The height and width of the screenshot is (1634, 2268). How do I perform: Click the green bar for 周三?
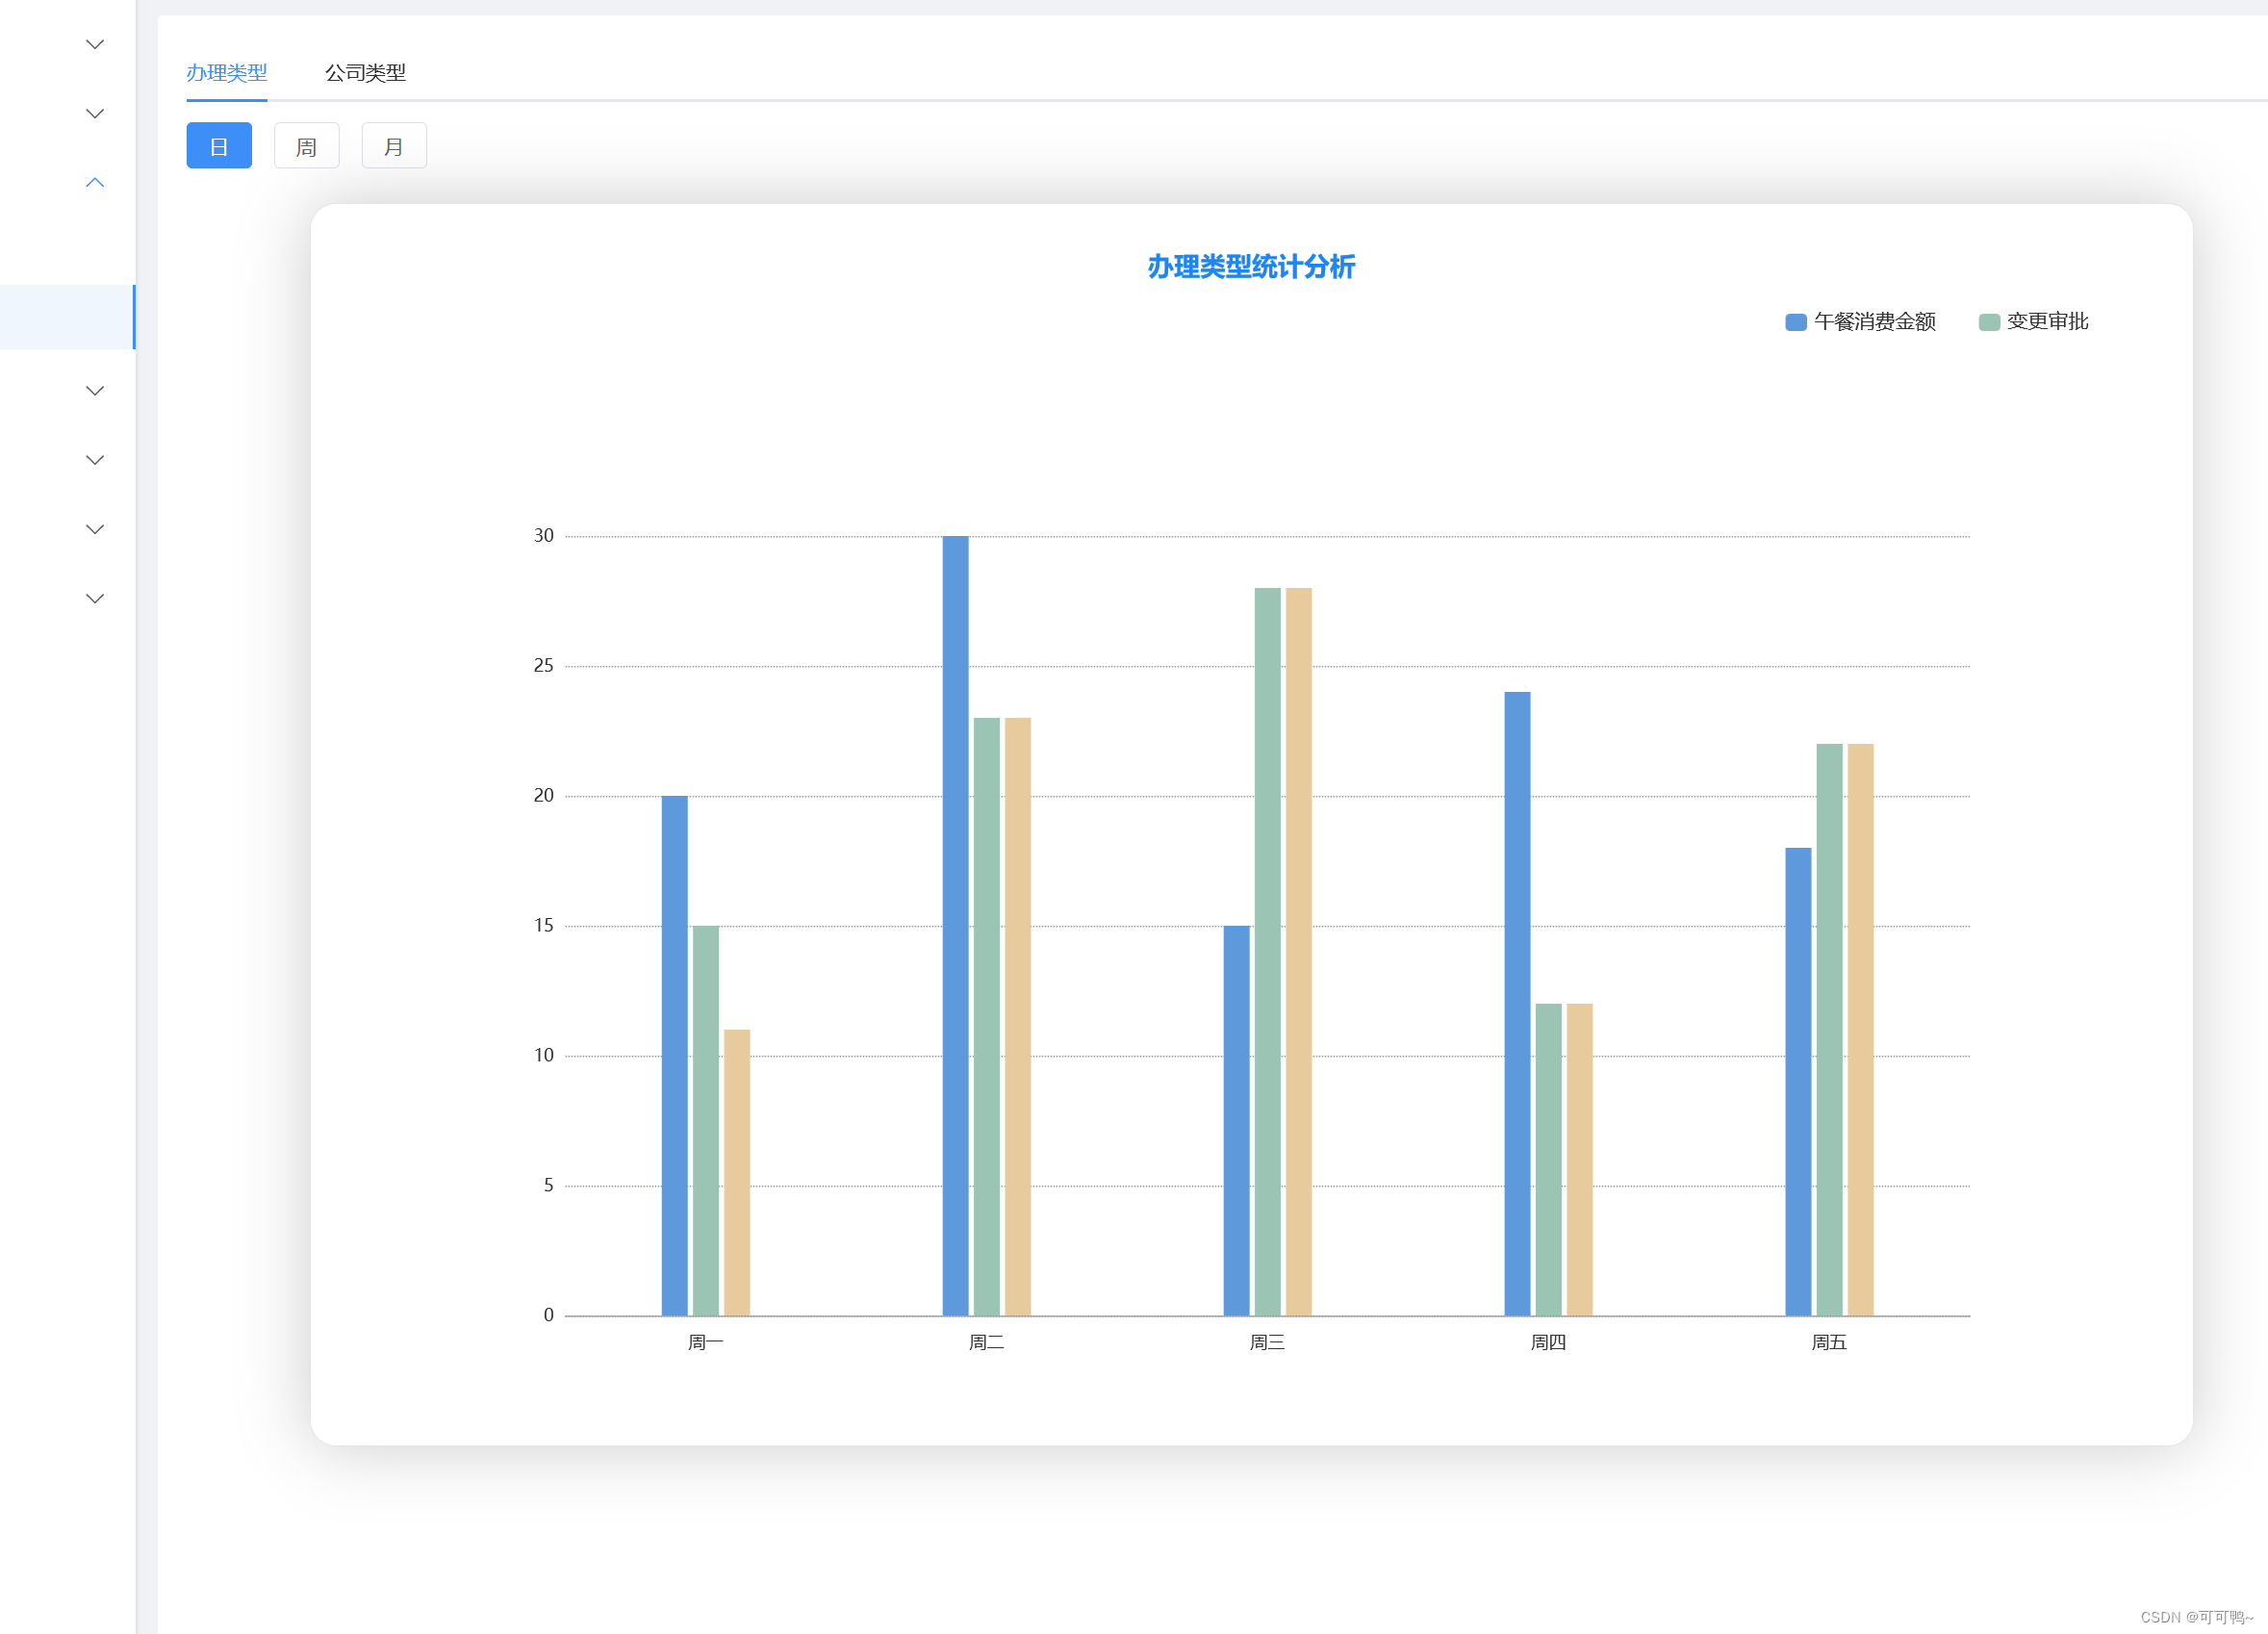pos(1267,952)
